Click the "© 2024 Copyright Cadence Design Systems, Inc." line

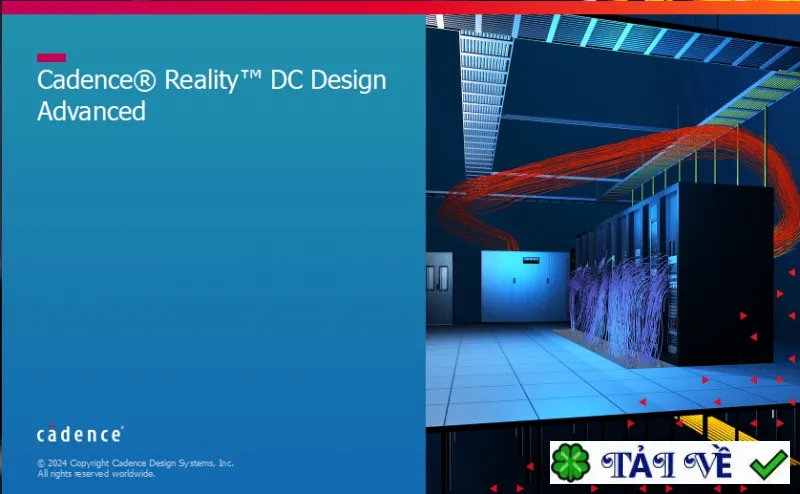135,463
